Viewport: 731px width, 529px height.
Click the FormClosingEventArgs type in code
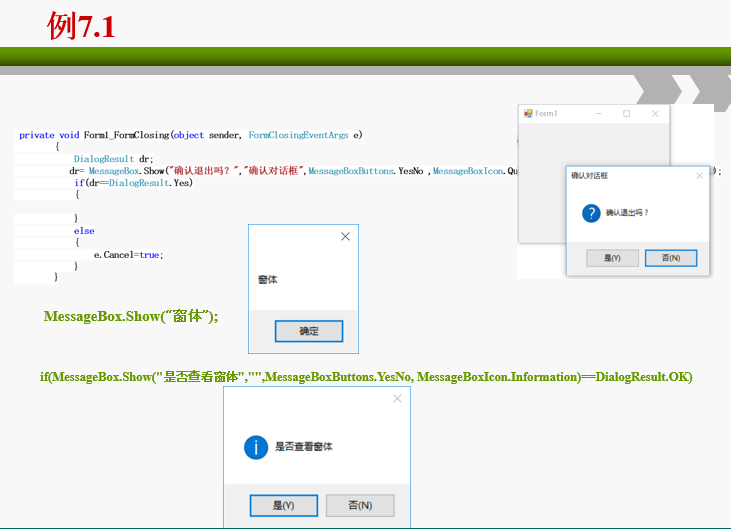[298, 135]
